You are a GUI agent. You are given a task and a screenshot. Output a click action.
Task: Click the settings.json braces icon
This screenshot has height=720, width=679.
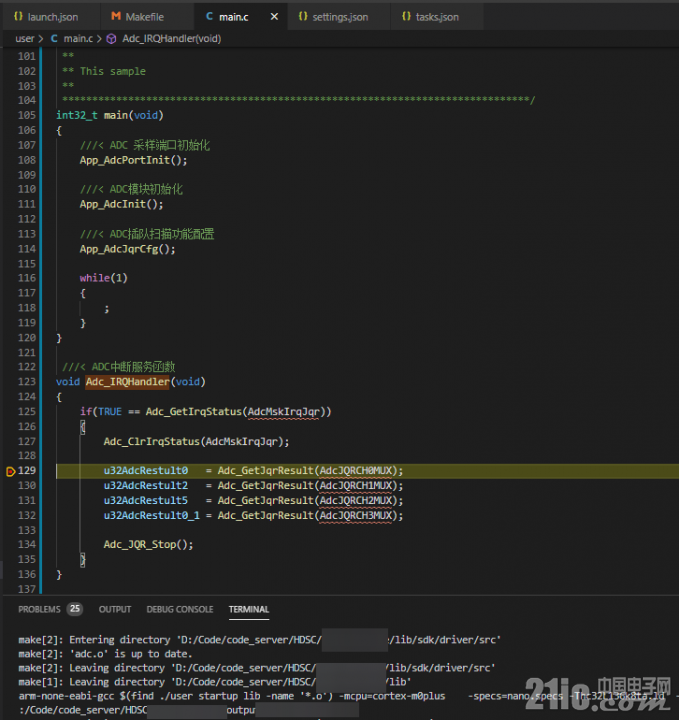point(303,17)
